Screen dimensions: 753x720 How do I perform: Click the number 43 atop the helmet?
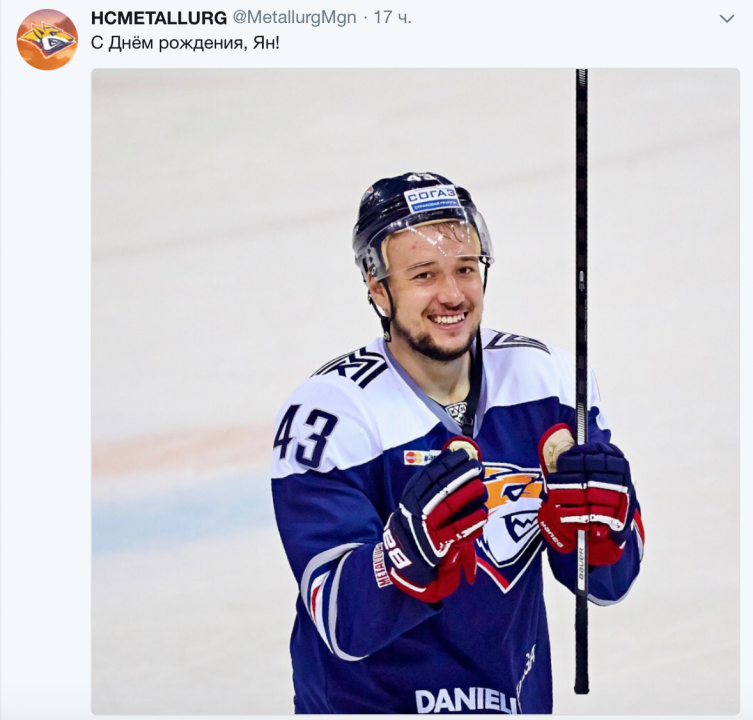click(417, 178)
